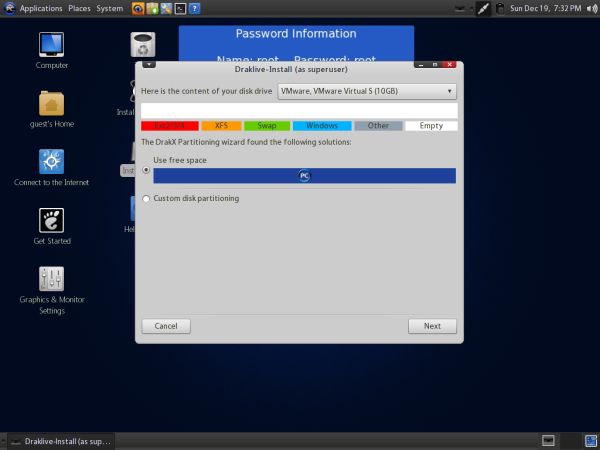Screen dimensions: 600x450
Task: Click the workspace switcher in bottom right
Action: point(591,441)
